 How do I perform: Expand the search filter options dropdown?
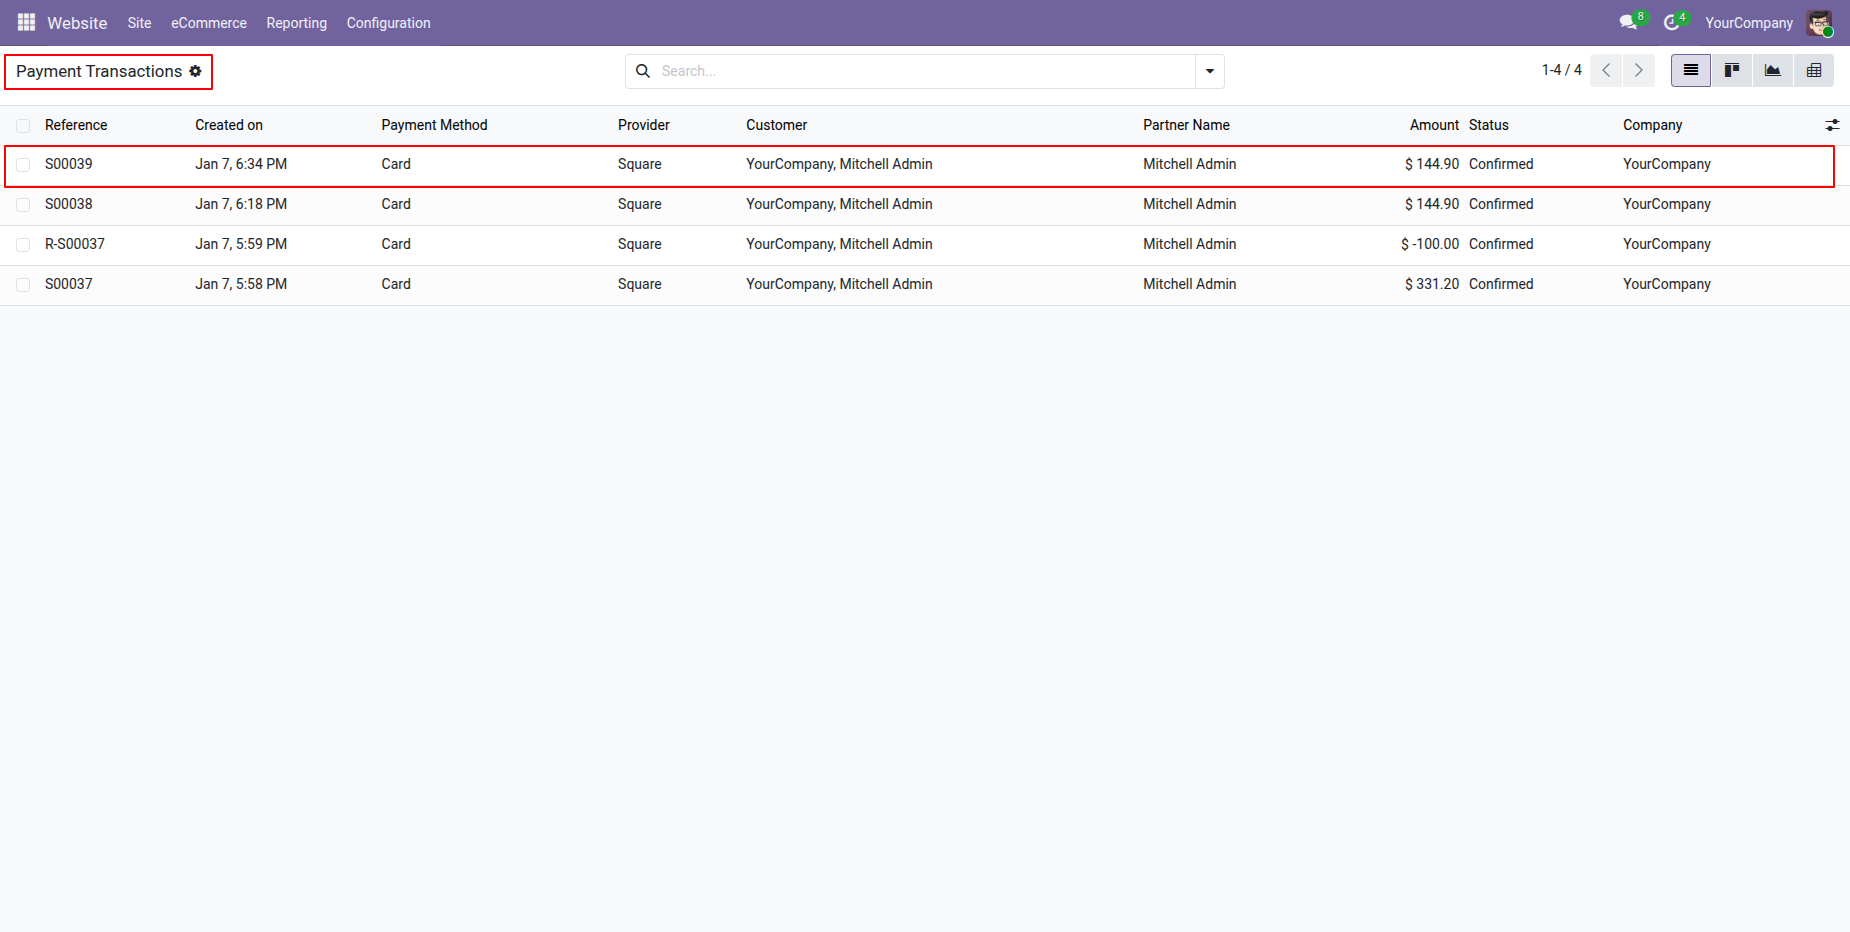point(1209,71)
